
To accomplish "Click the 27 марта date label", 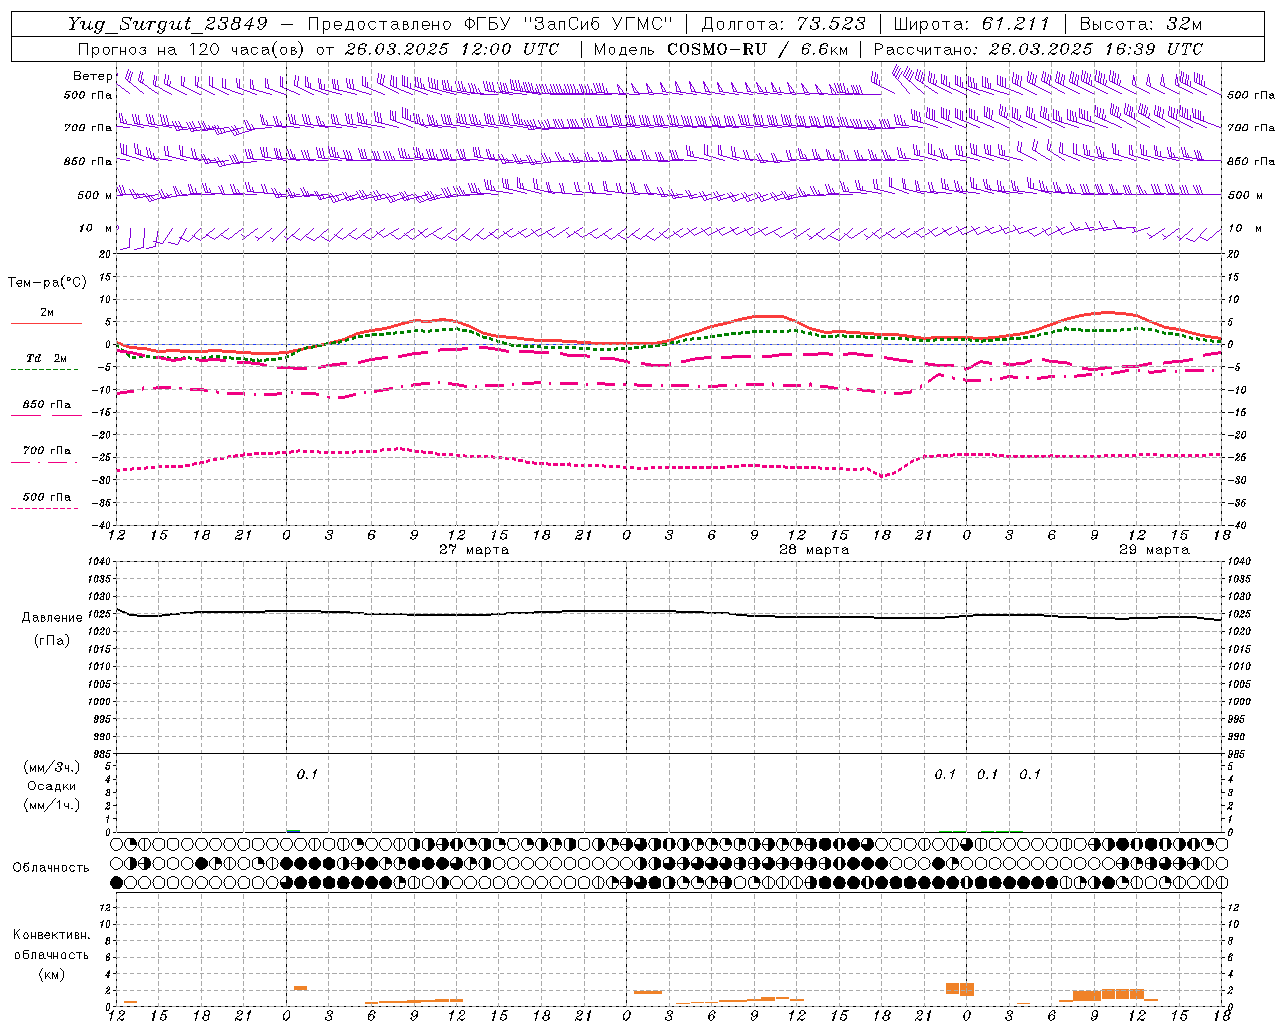I will coord(474,550).
